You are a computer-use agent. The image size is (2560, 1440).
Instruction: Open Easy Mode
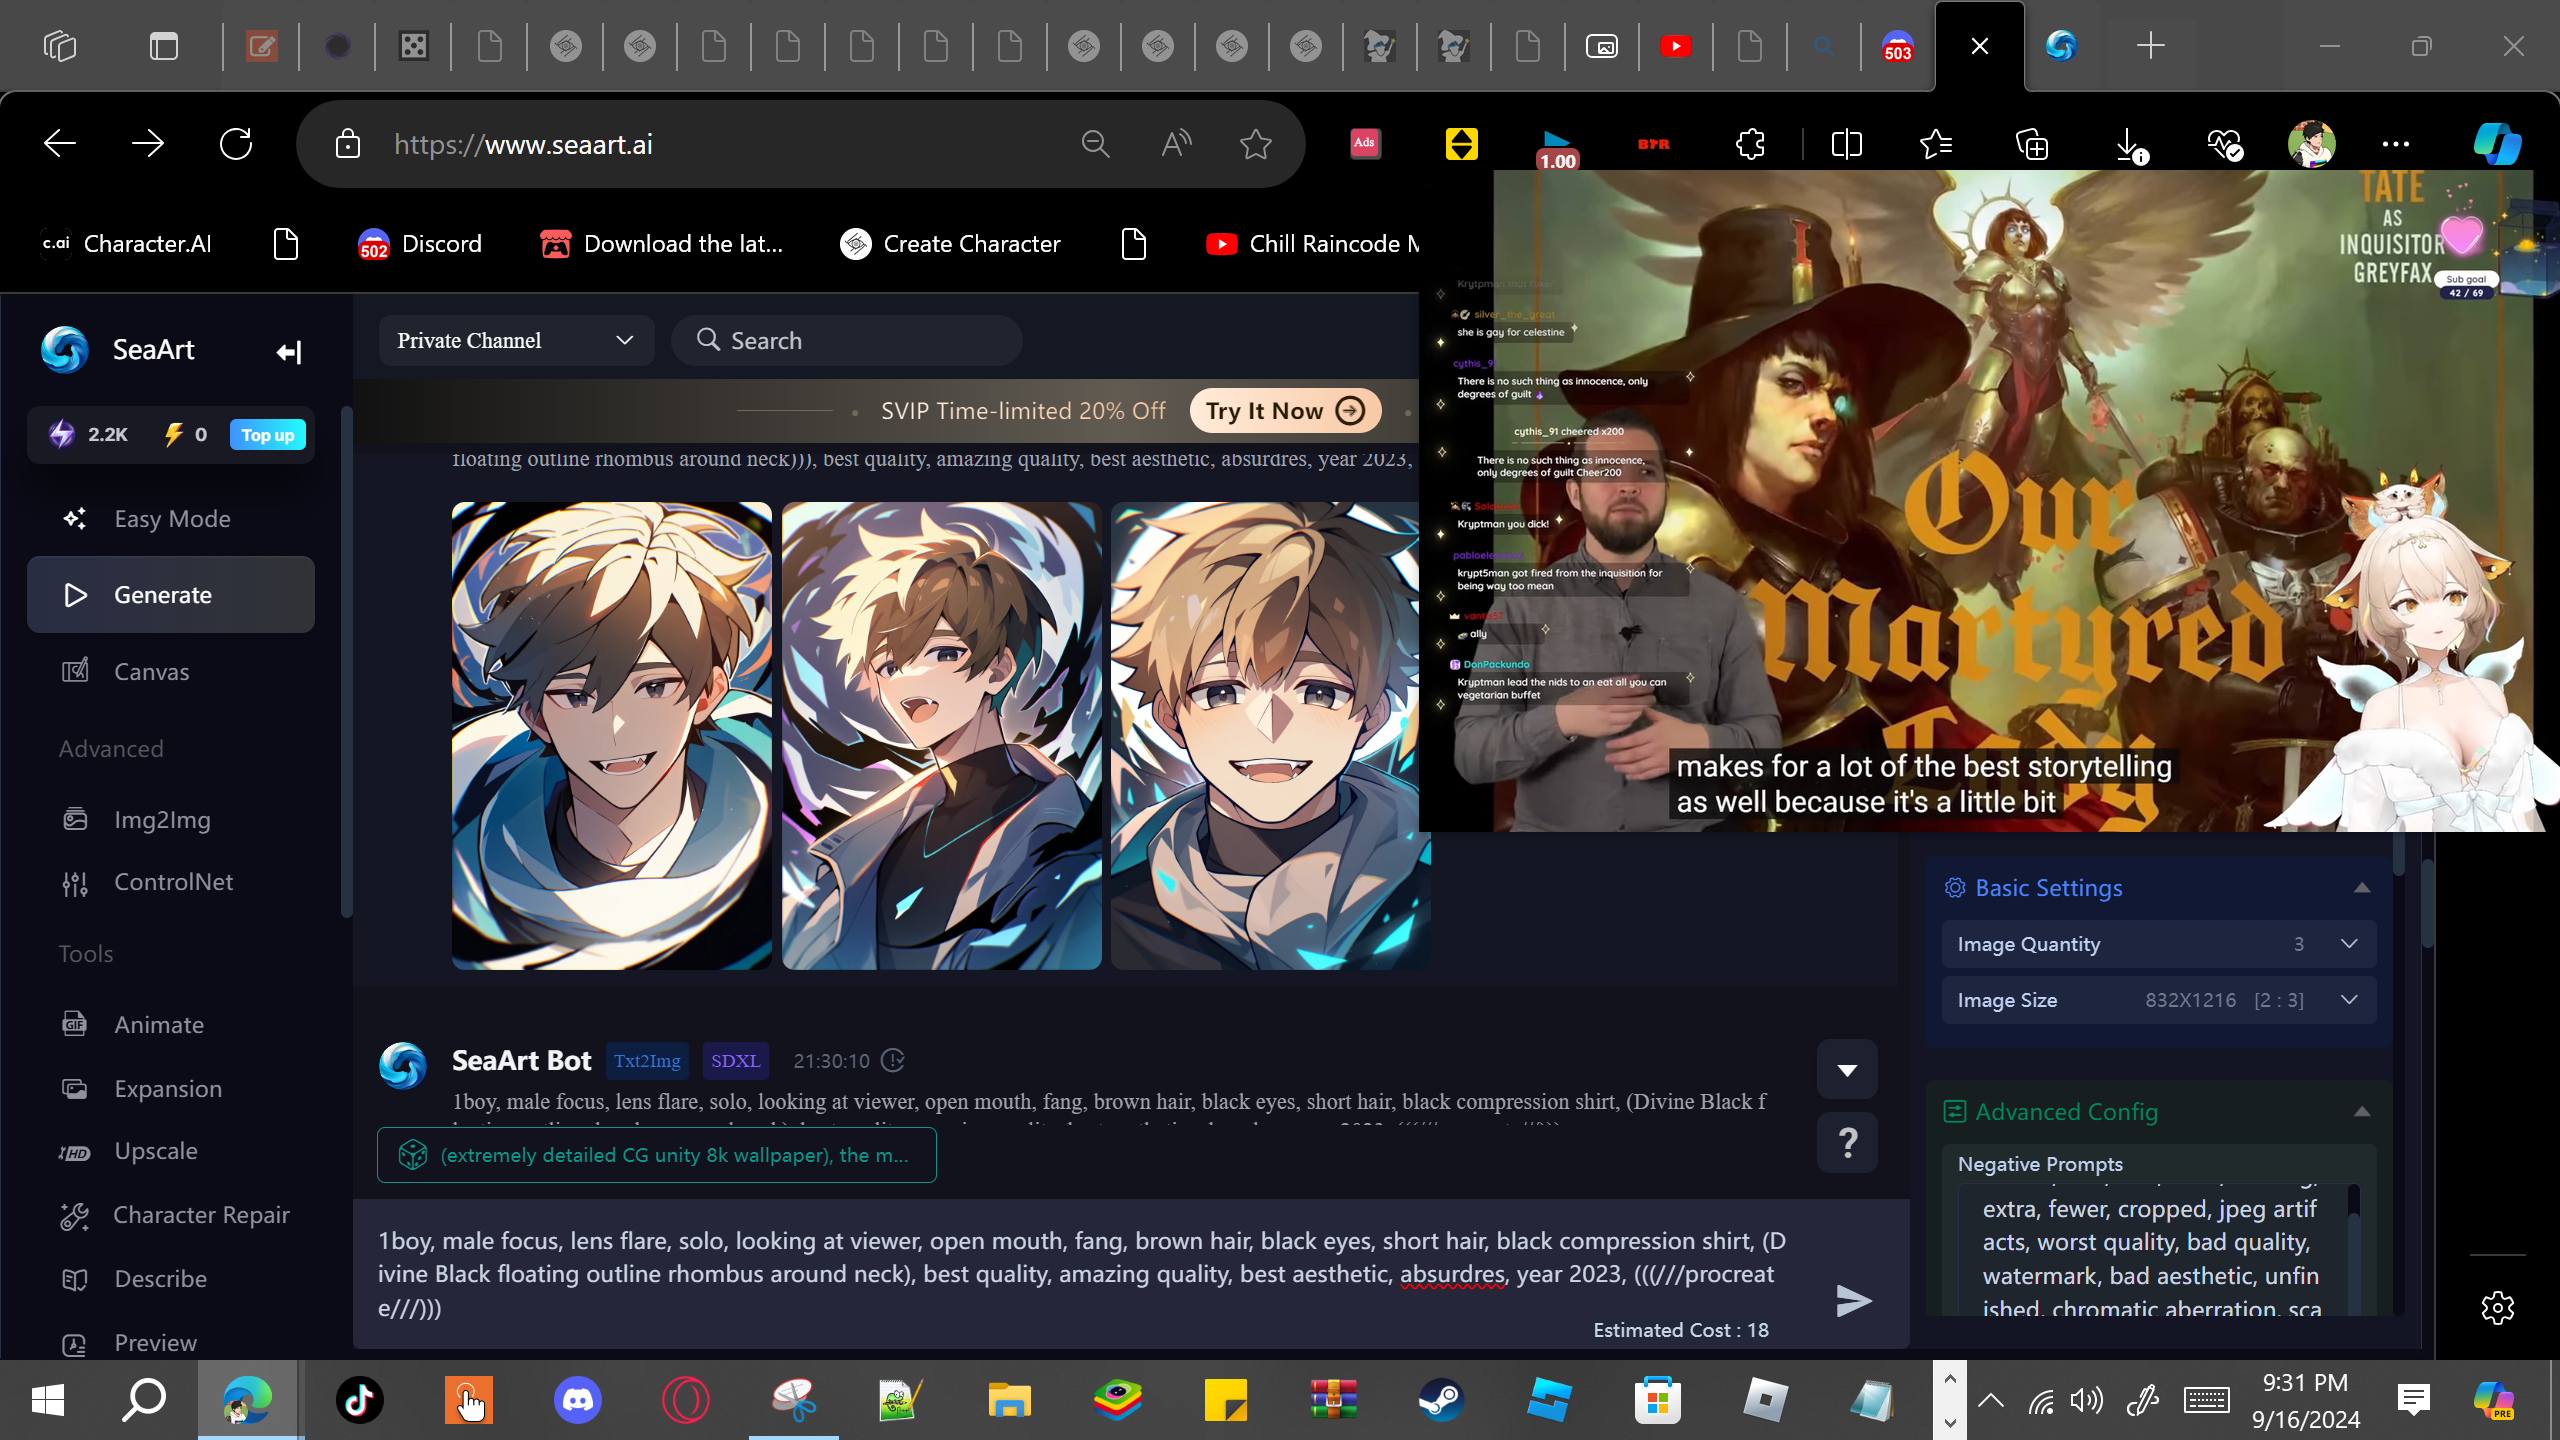(x=171, y=518)
